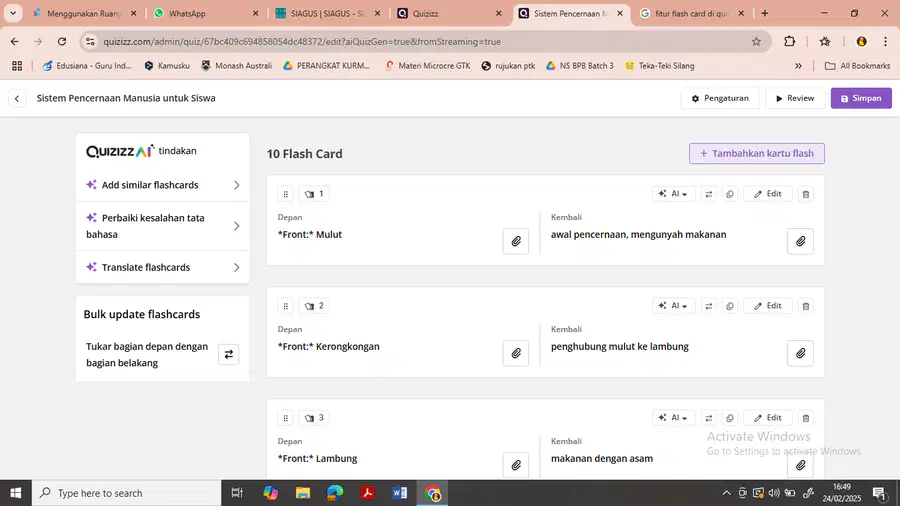Expand Translate flashcards option
Screen dimensions: 900x506
tap(162, 267)
